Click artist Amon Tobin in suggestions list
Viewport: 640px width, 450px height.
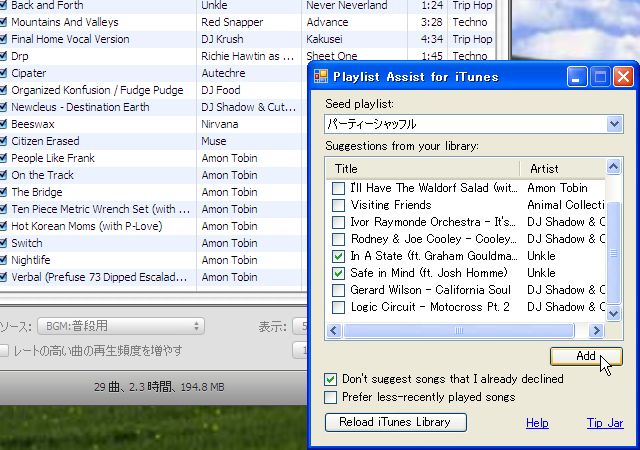click(x=557, y=188)
